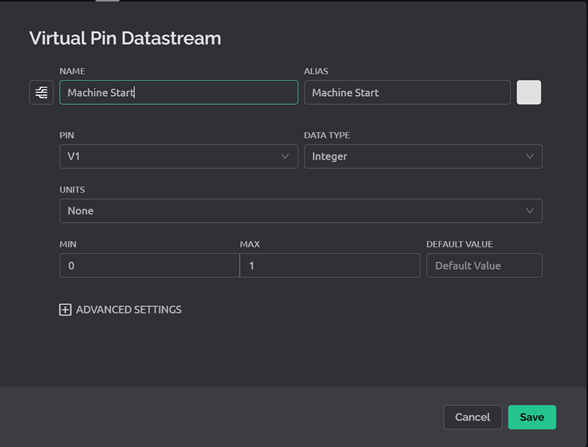
Task: Click the Alias input field
Action: 407,92
